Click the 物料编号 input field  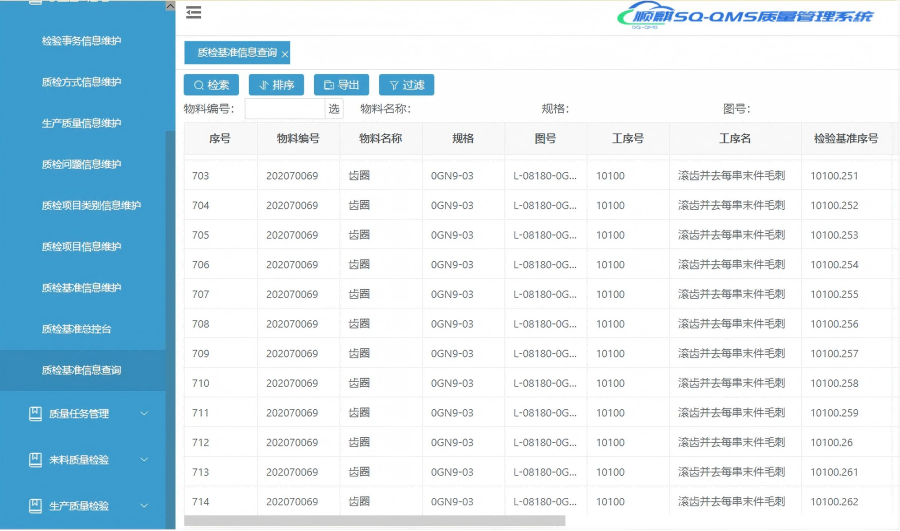coord(284,109)
